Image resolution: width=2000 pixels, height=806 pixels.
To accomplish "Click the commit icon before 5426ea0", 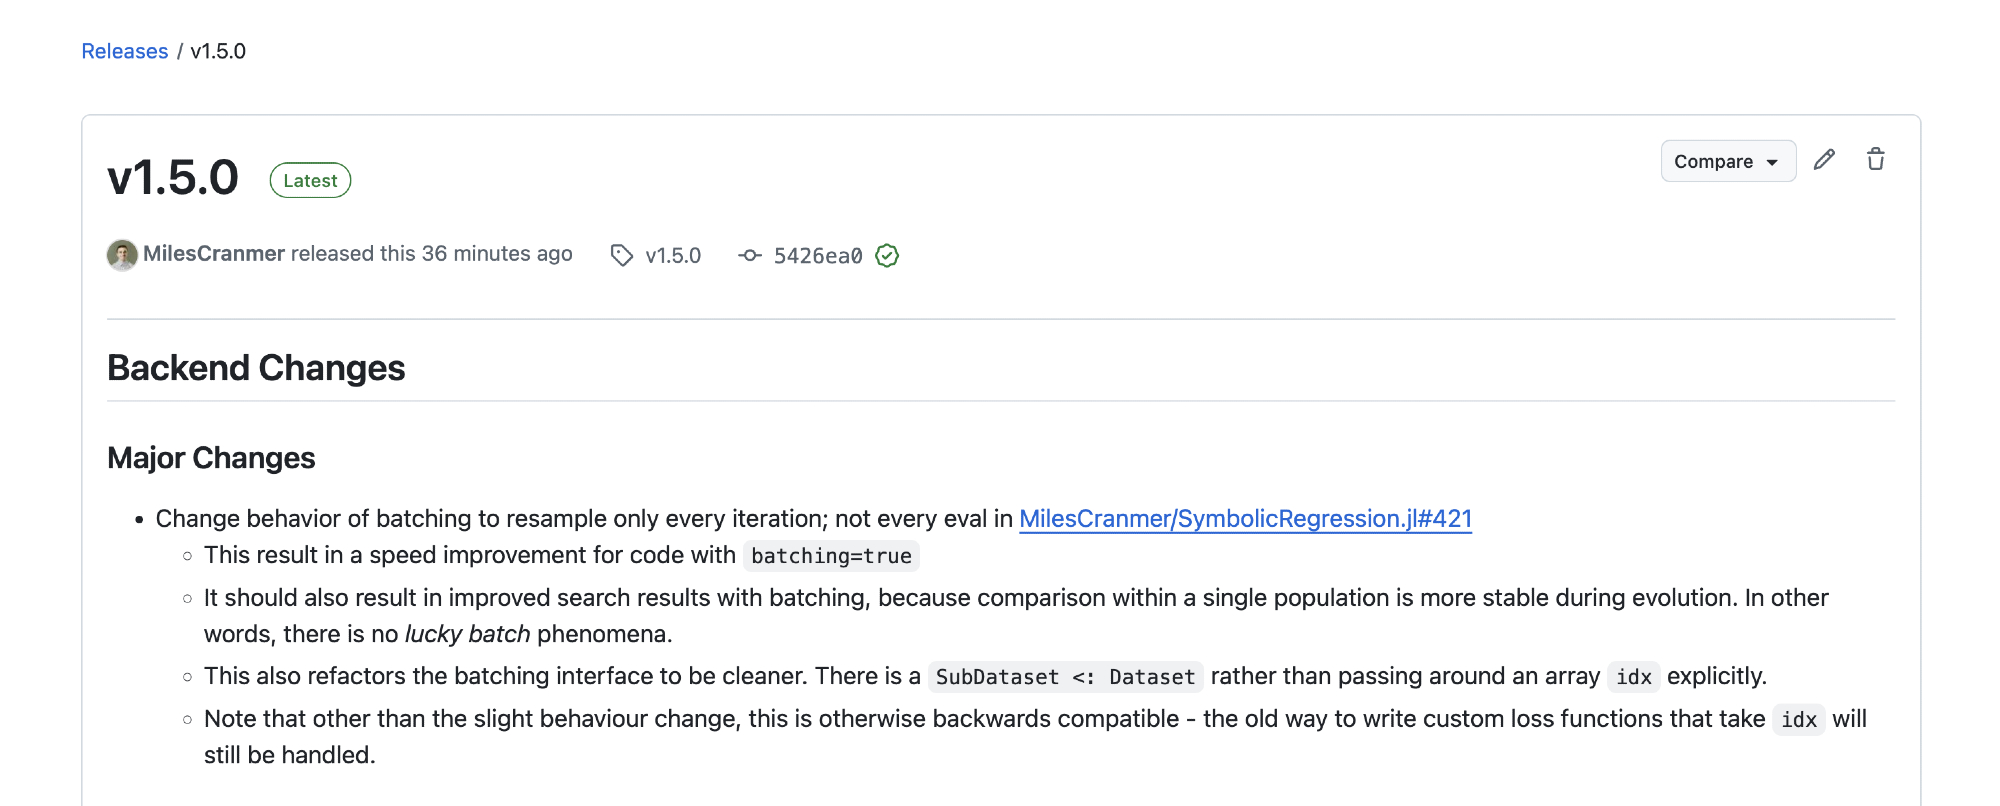I will (x=750, y=256).
